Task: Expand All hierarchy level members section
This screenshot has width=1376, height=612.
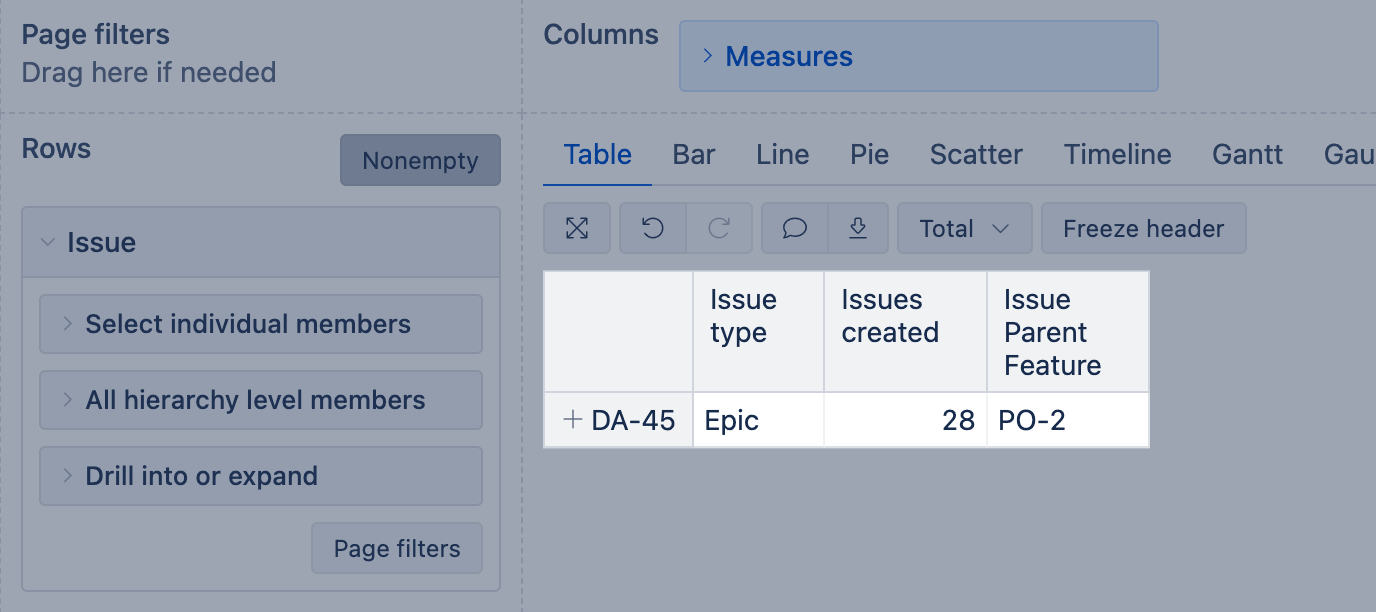Action: pyautogui.click(x=261, y=400)
